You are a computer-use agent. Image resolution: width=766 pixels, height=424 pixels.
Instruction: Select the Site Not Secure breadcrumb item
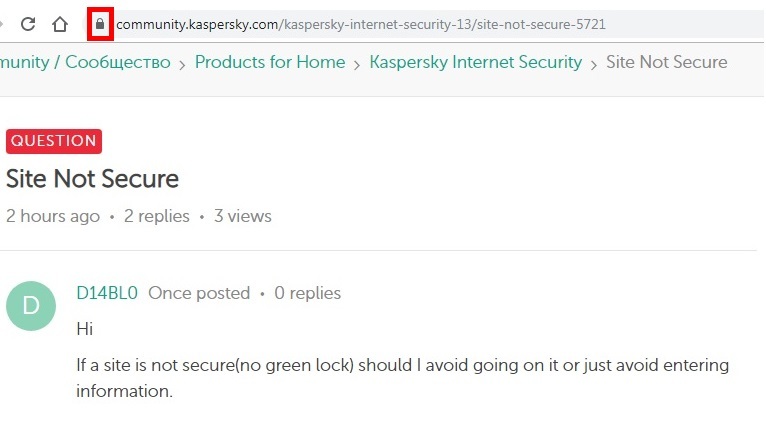tap(667, 63)
